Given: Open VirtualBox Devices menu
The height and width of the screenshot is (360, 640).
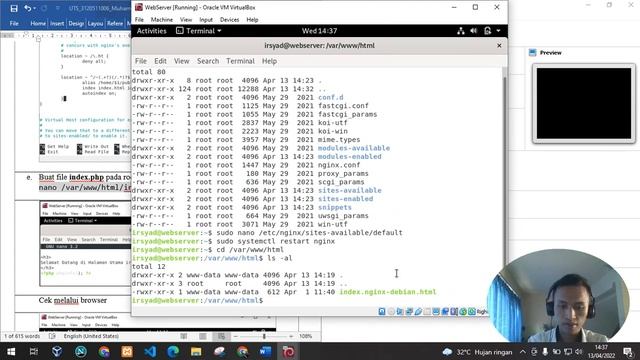Looking at the screenshot, I should pyautogui.click(x=229, y=20).
